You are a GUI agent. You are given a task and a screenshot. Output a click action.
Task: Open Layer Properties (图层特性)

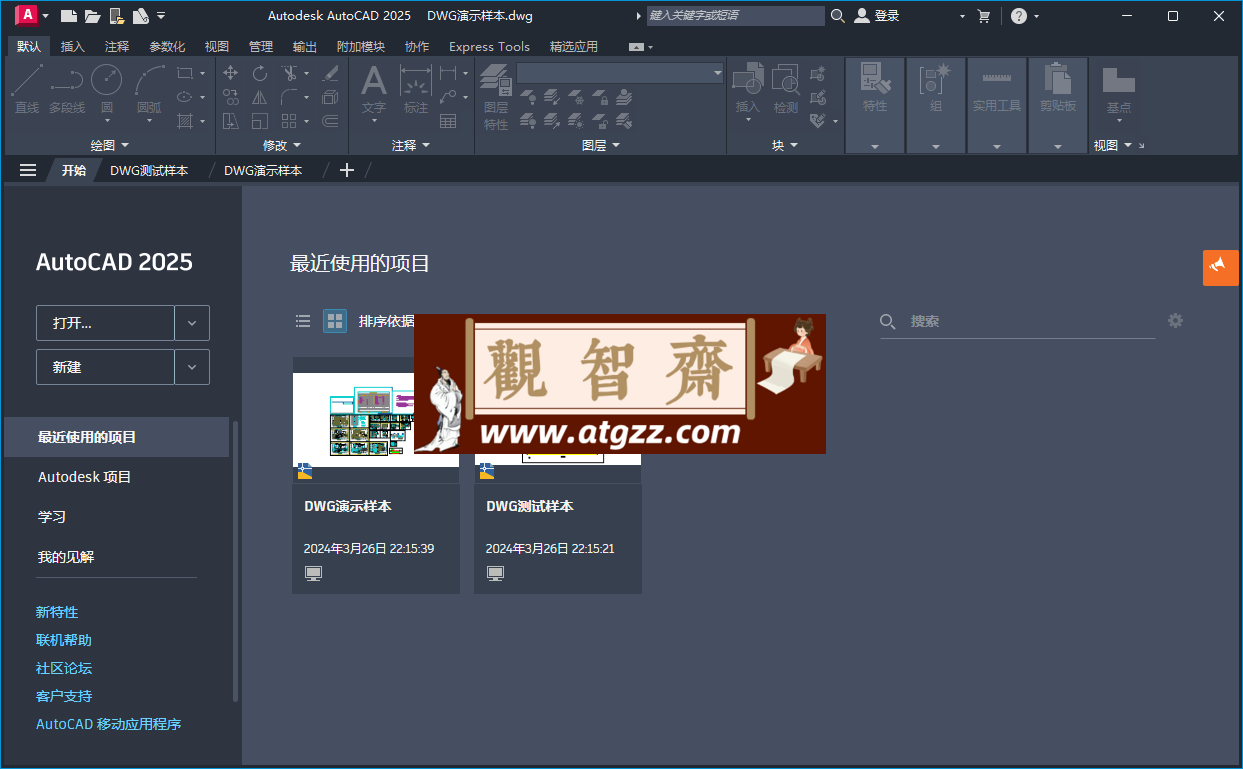click(496, 96)
